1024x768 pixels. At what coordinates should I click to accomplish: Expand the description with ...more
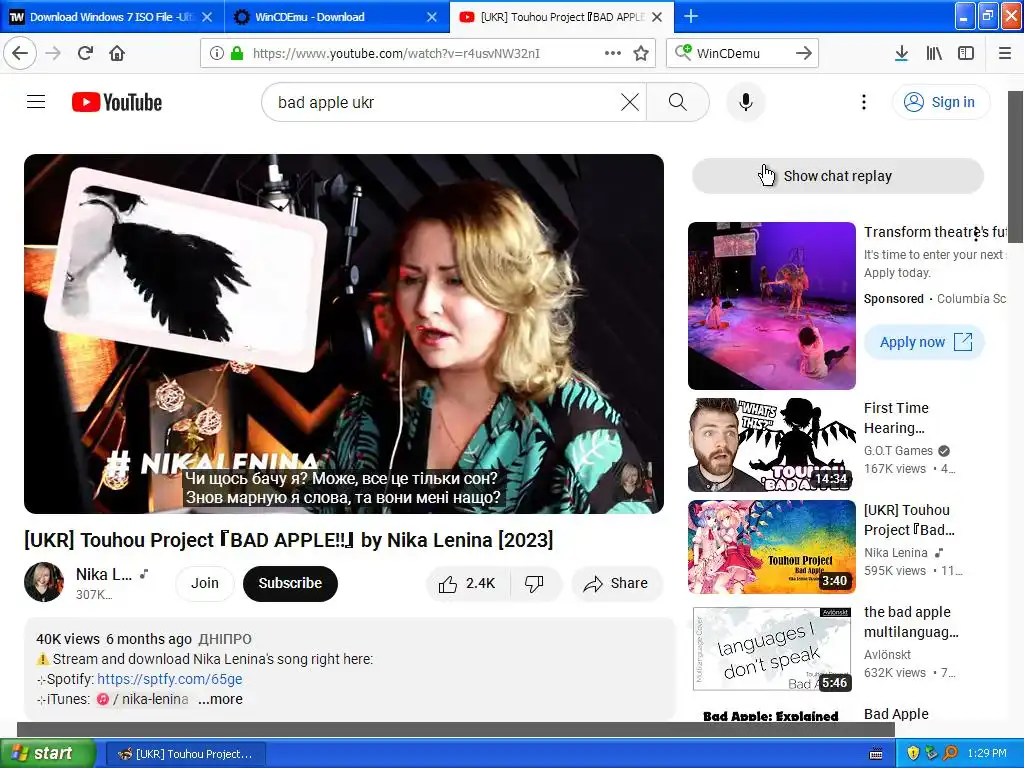(221, 699)
